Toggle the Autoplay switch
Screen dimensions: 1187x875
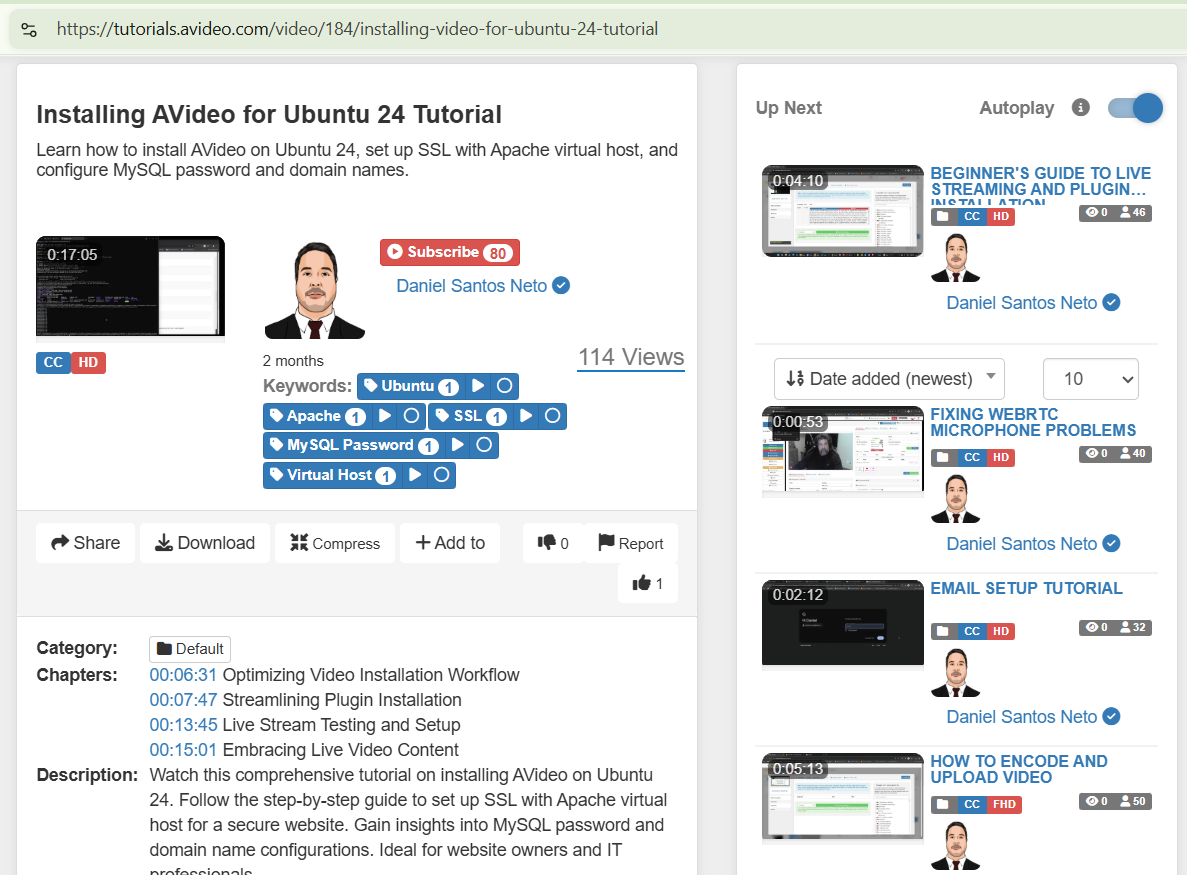[x=1135, y=108]
